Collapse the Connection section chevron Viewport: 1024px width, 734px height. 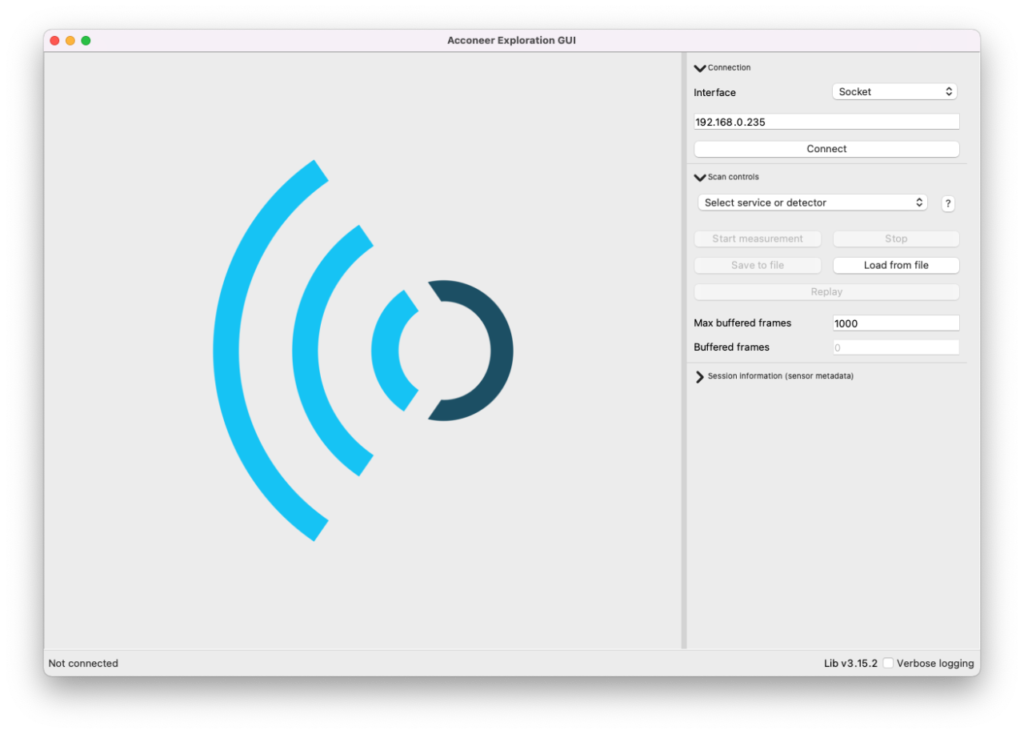pos(699,68)
